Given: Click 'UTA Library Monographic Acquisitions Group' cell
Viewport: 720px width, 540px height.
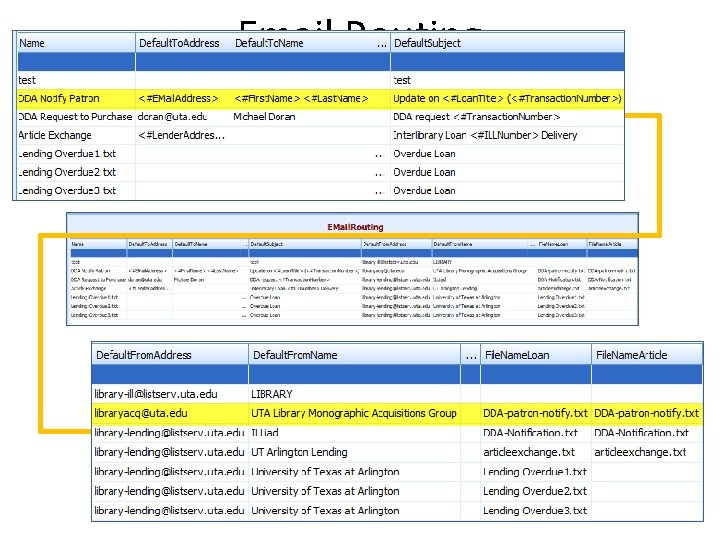Looking at the screenshot, I should (x=354, y=413).
